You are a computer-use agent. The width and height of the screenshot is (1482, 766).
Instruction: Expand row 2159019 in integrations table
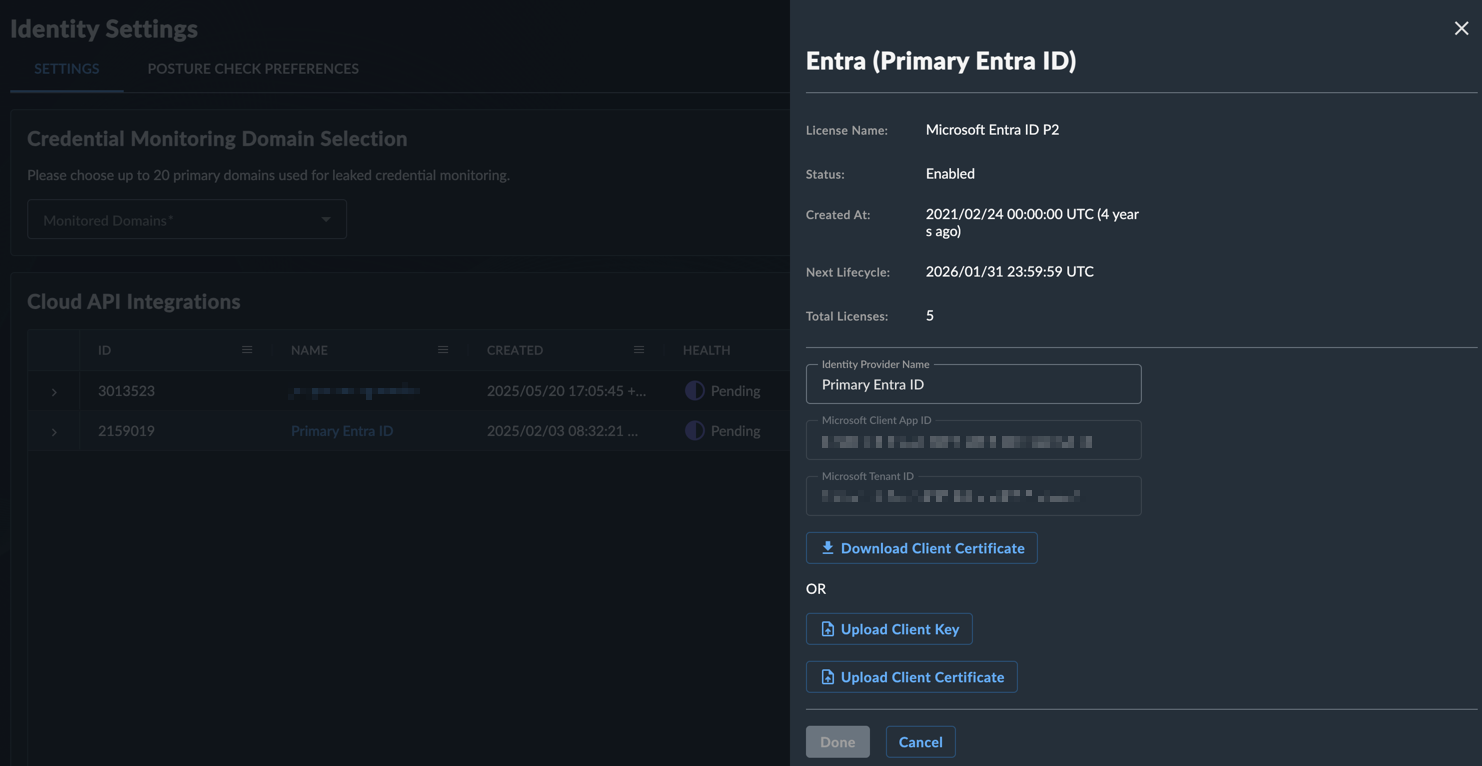click(54, 432)
